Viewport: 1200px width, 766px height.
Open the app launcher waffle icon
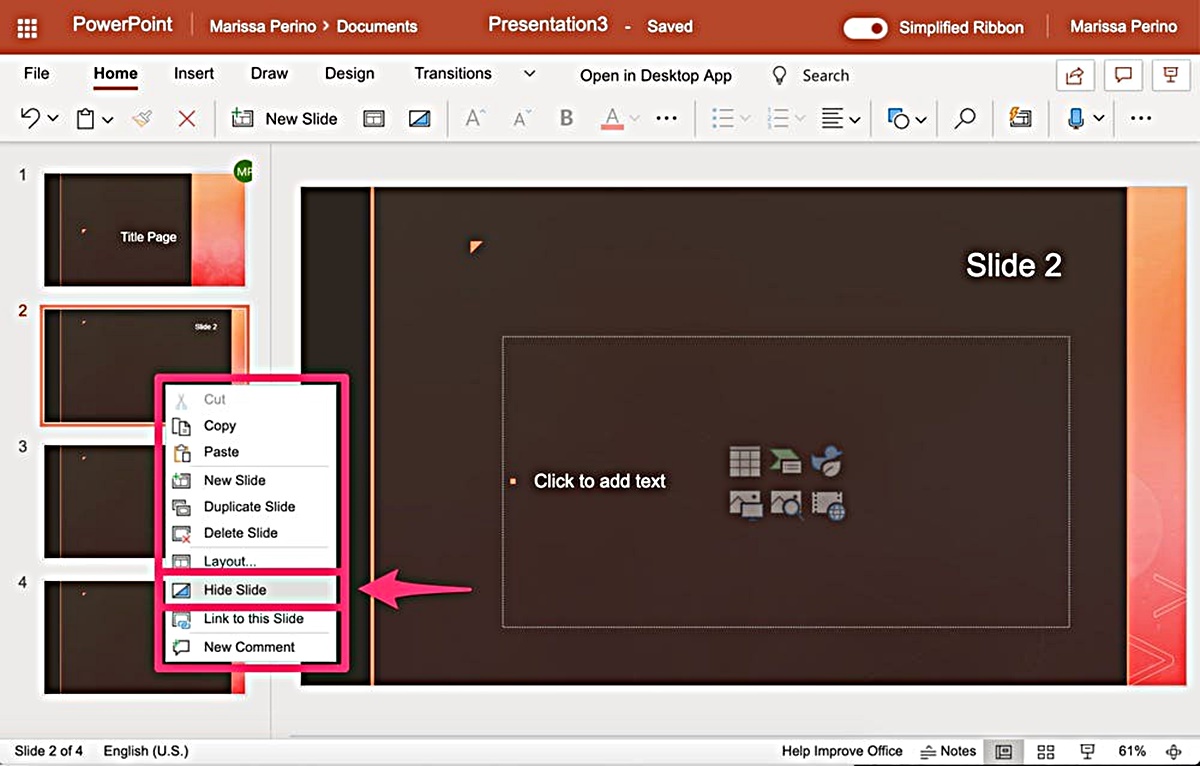point(28,27)
